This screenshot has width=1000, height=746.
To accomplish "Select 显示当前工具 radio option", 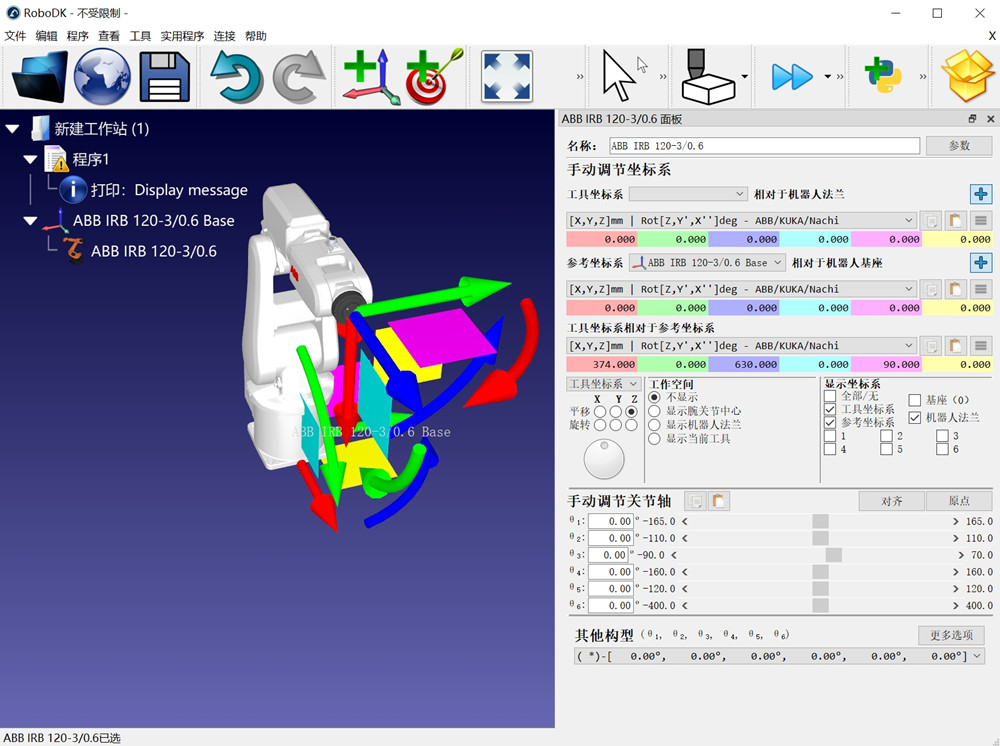I will point(654,439).
